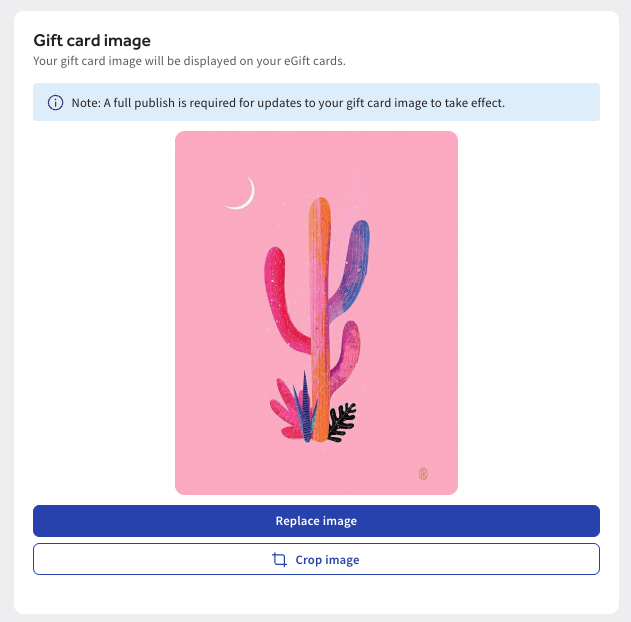Select the gift card image preview

[316, 313]
